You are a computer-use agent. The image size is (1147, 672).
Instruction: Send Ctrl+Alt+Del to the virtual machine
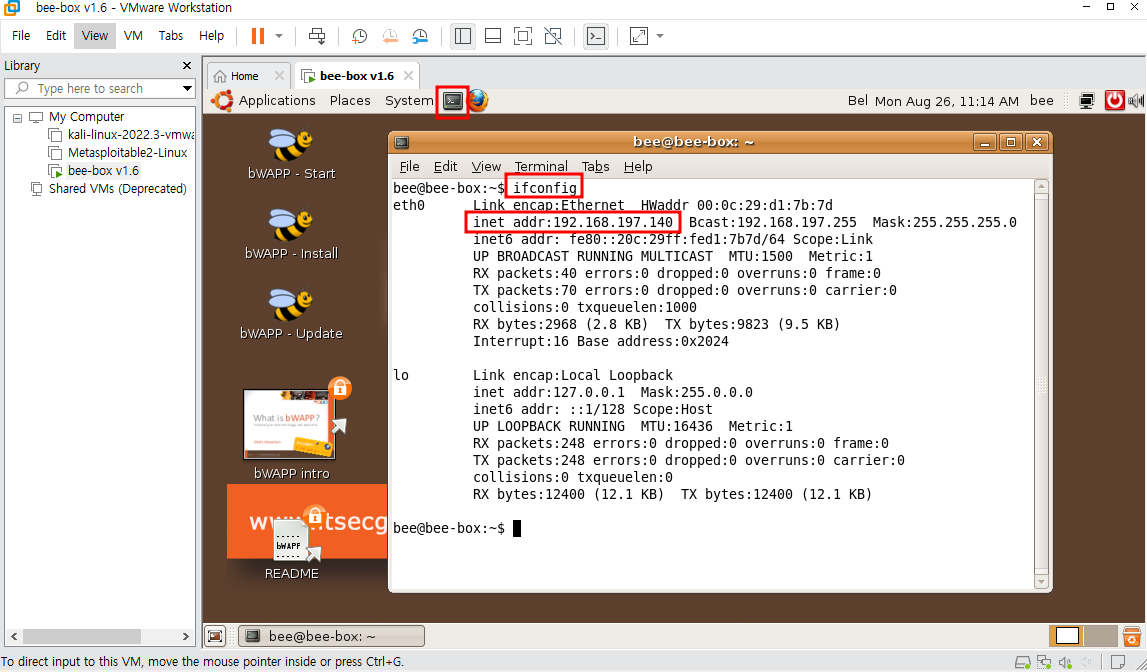pos(317,36)
